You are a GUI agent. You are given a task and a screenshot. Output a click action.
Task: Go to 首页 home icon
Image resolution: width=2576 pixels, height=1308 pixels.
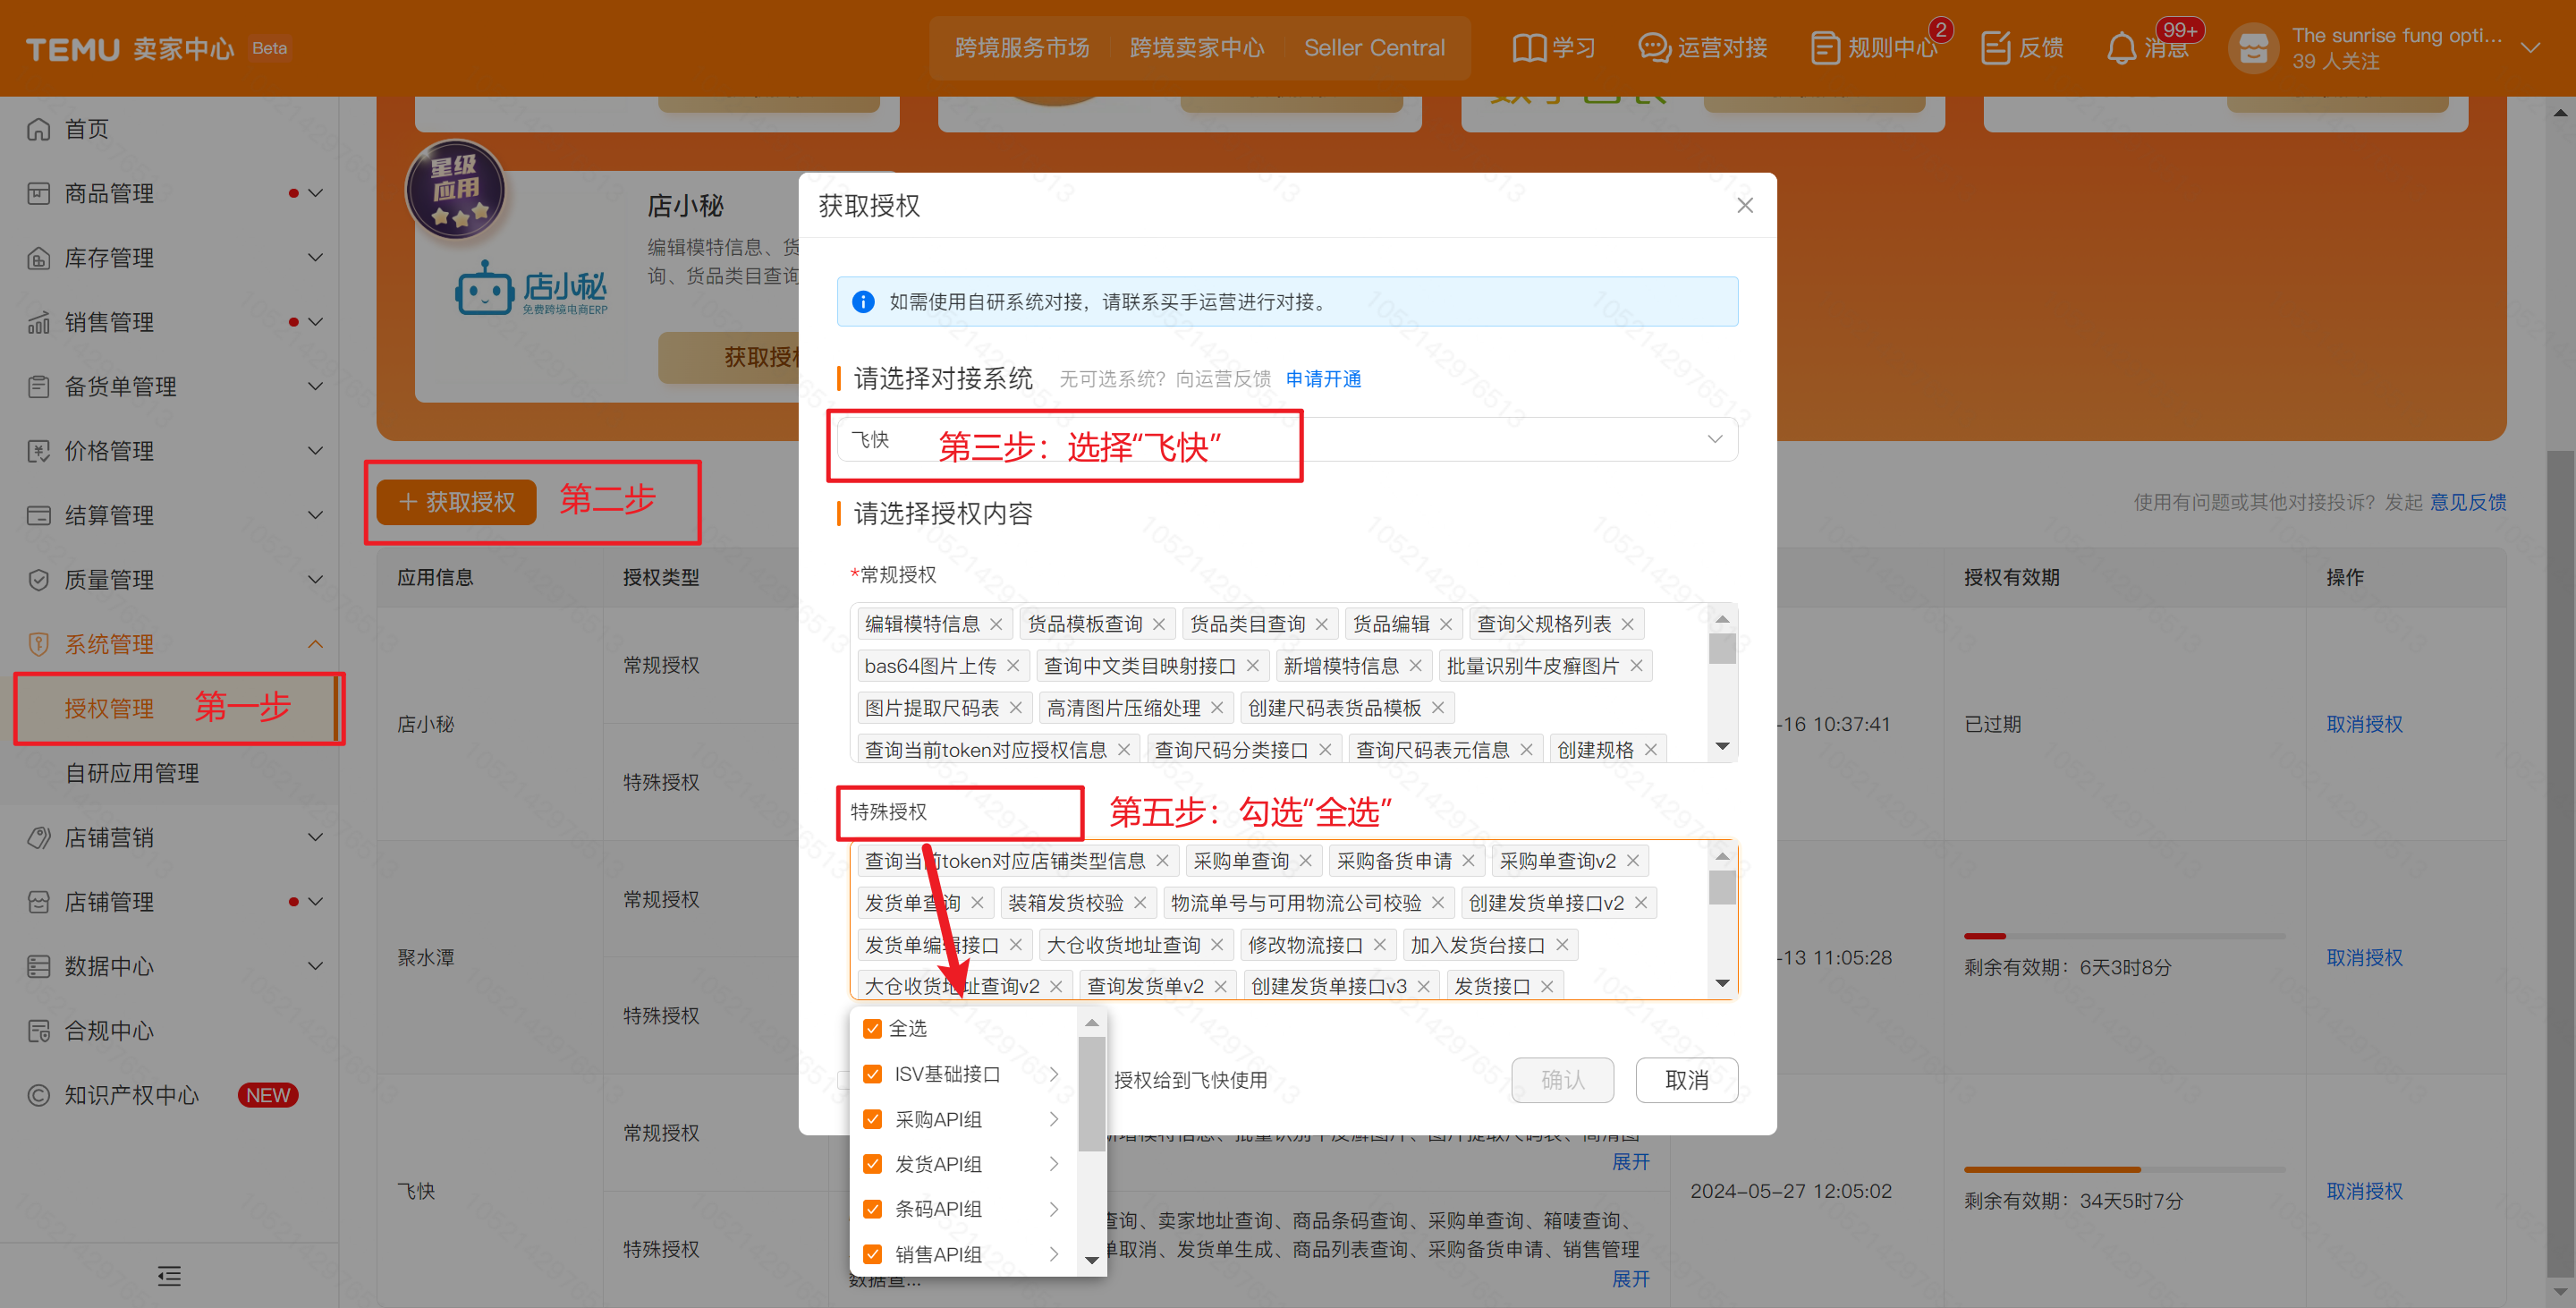coord(39,129)
